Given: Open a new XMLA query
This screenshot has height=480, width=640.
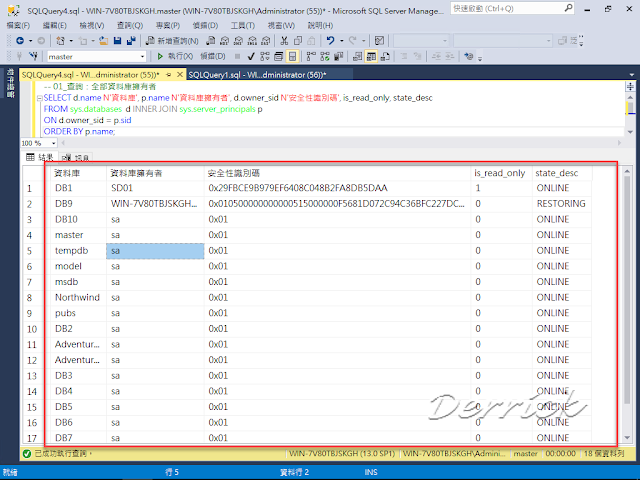Looking at the screenshot, I should [x=252, y=40].
